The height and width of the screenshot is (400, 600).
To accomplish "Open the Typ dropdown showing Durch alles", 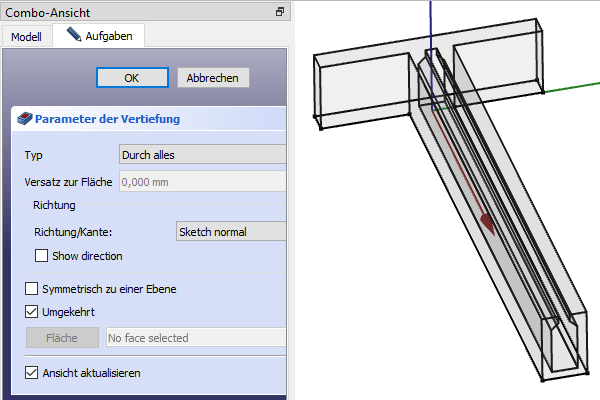I will [x=201, y=155].
